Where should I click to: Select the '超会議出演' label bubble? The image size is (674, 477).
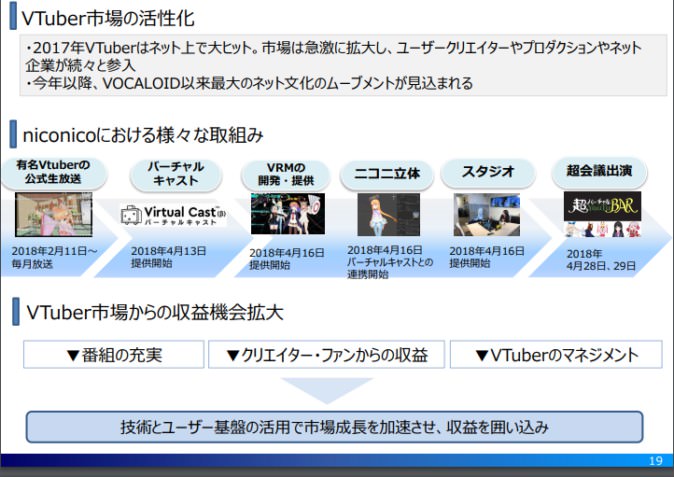(x=599, y=171)
